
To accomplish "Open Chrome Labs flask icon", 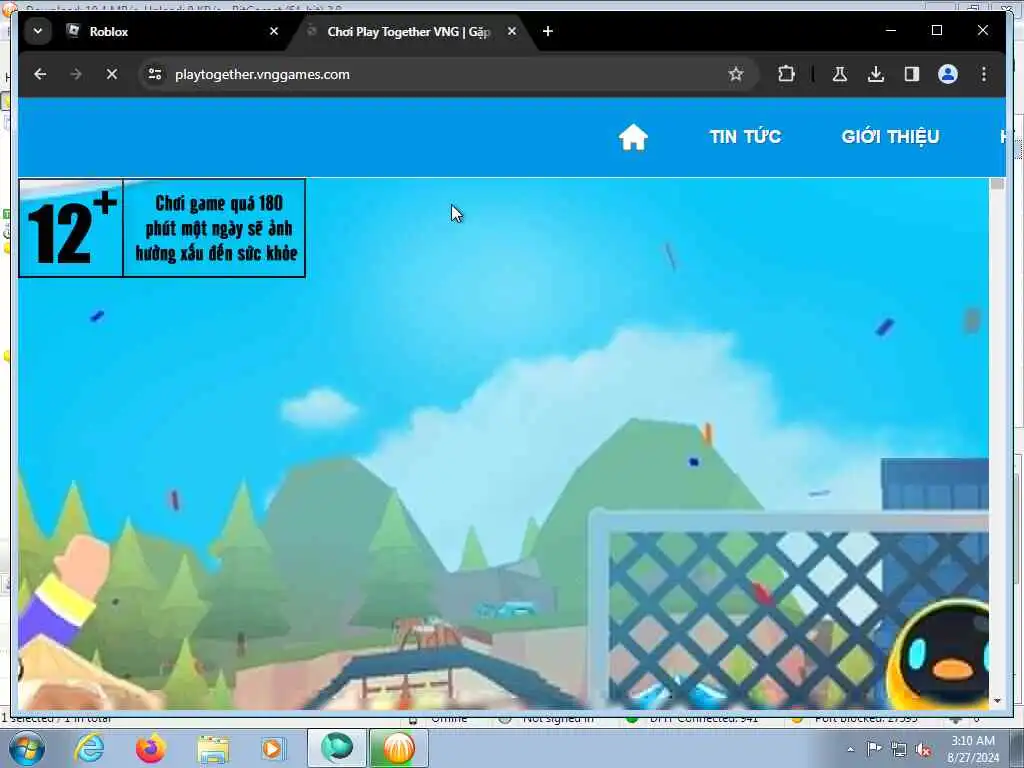I will tap(840, 74).
